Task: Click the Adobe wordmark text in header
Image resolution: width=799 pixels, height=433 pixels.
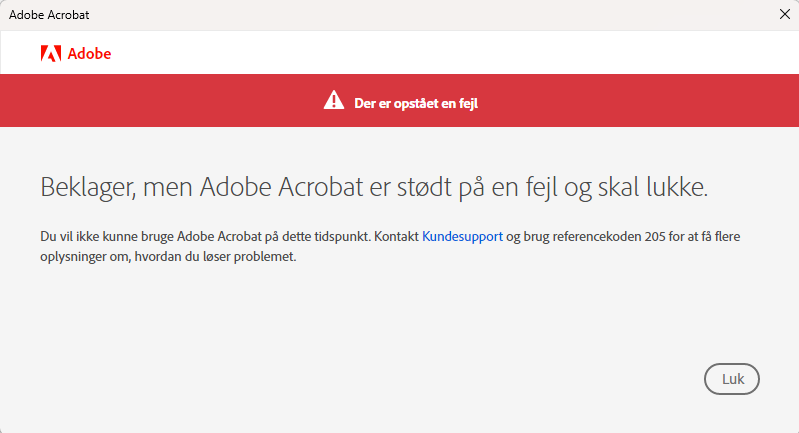Action: pyautogui.click(x=90, y=54)
